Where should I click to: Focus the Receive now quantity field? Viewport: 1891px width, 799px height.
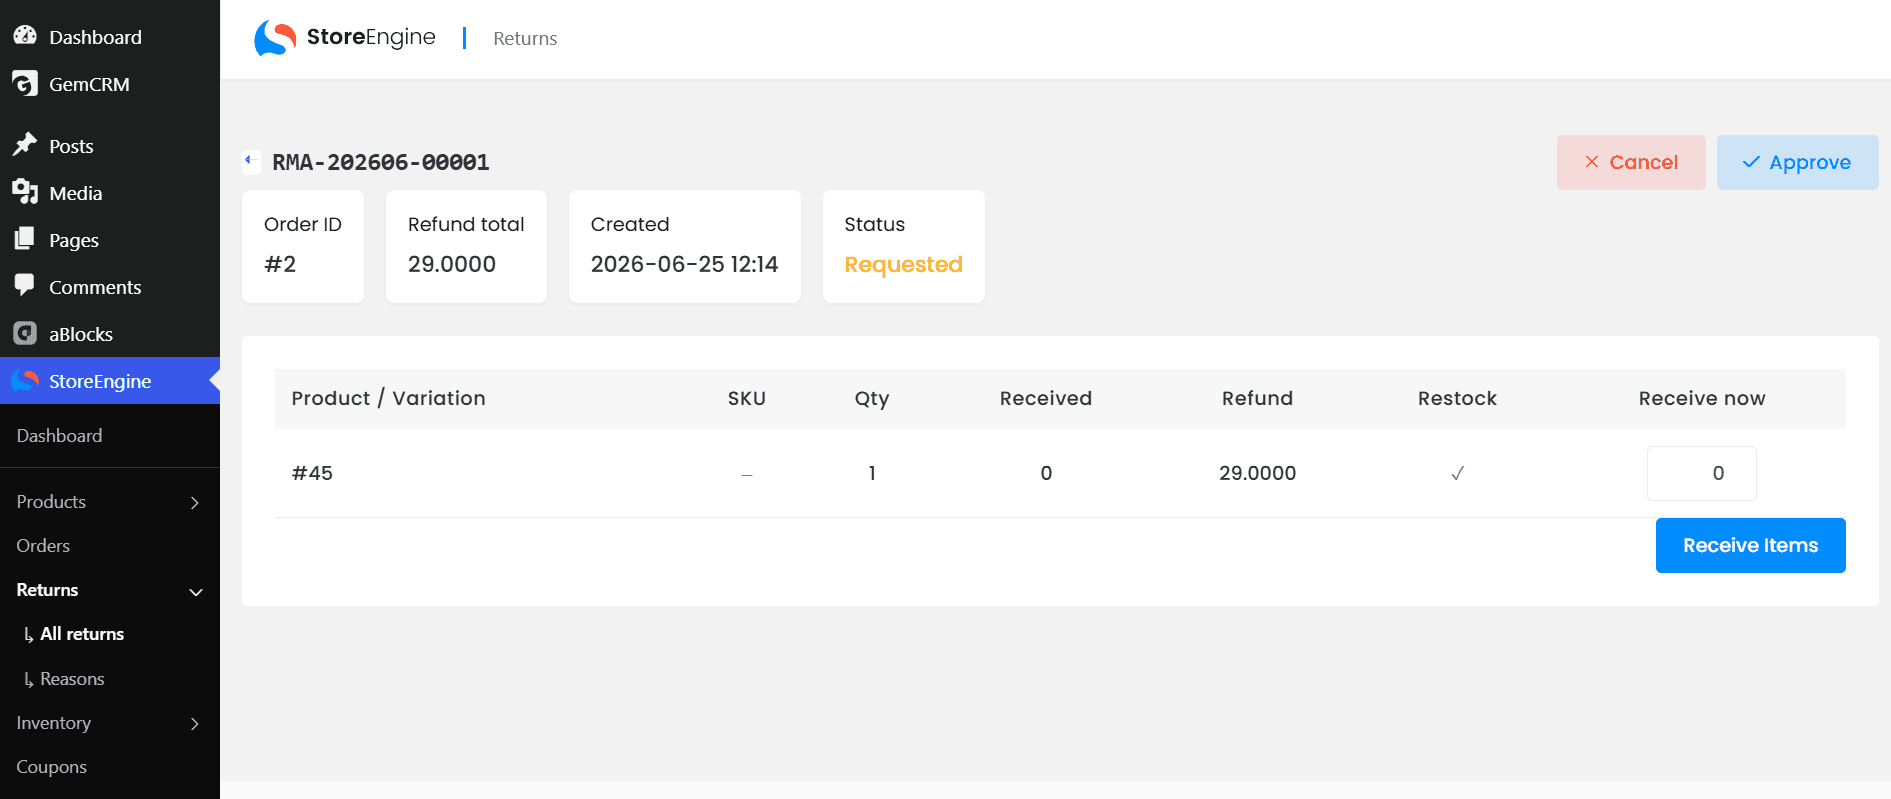(x=1701, y=473)
